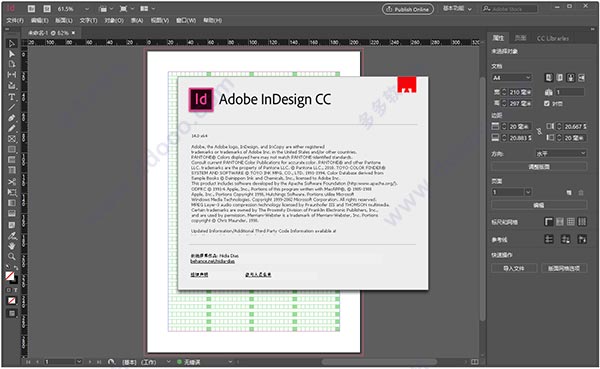Open the zoom level 61.5% dropdown
Screen dimensions: 600x369
[x=87, y=9]
